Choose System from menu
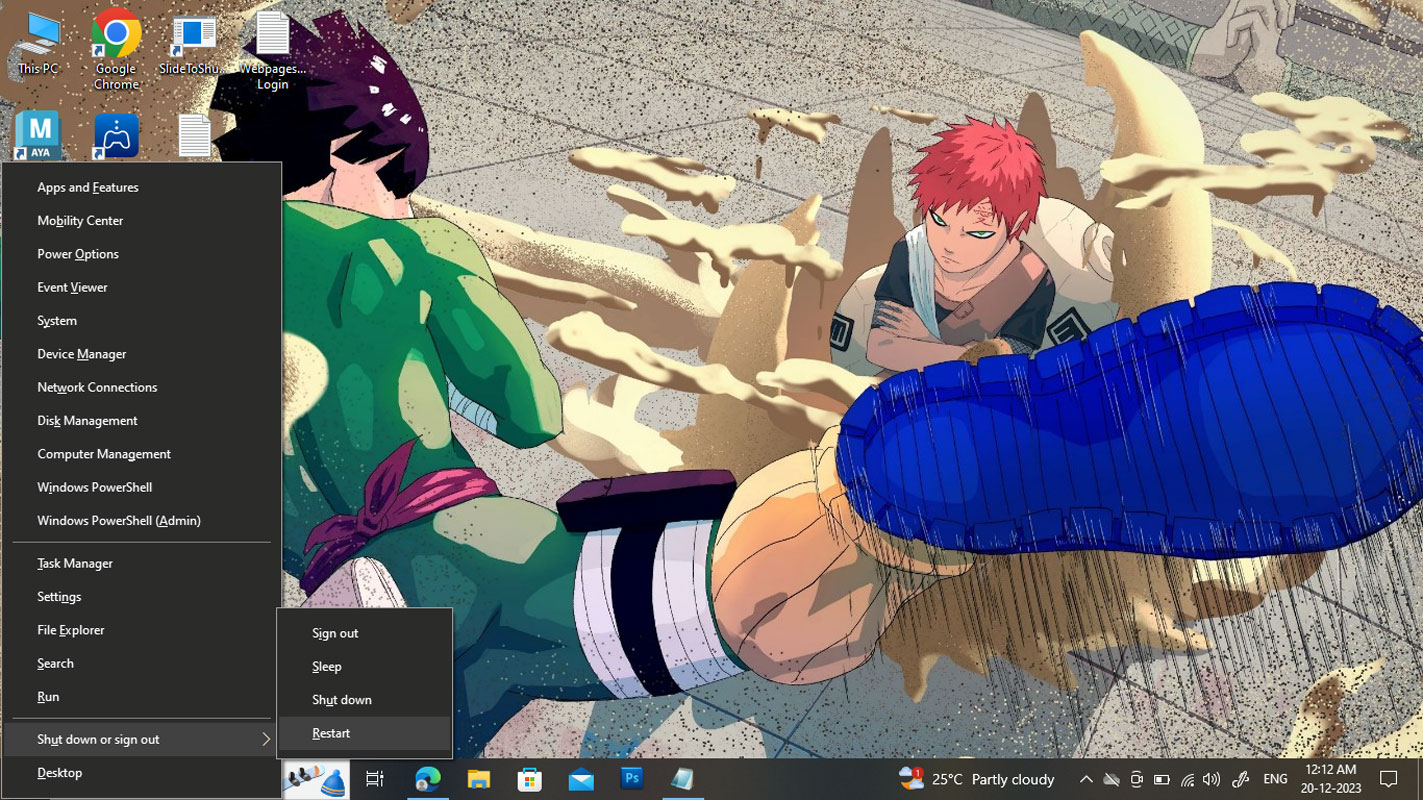 142,320
